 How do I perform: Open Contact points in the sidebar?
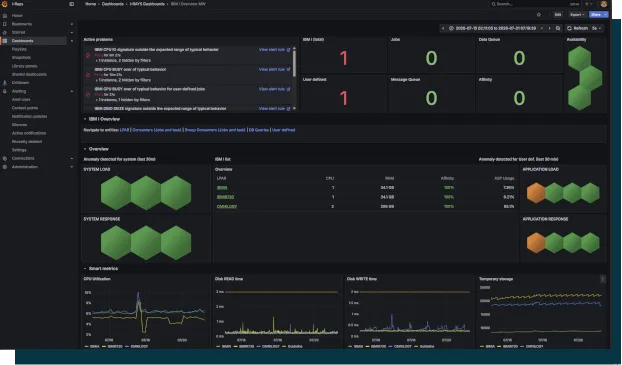click(25, 108)
